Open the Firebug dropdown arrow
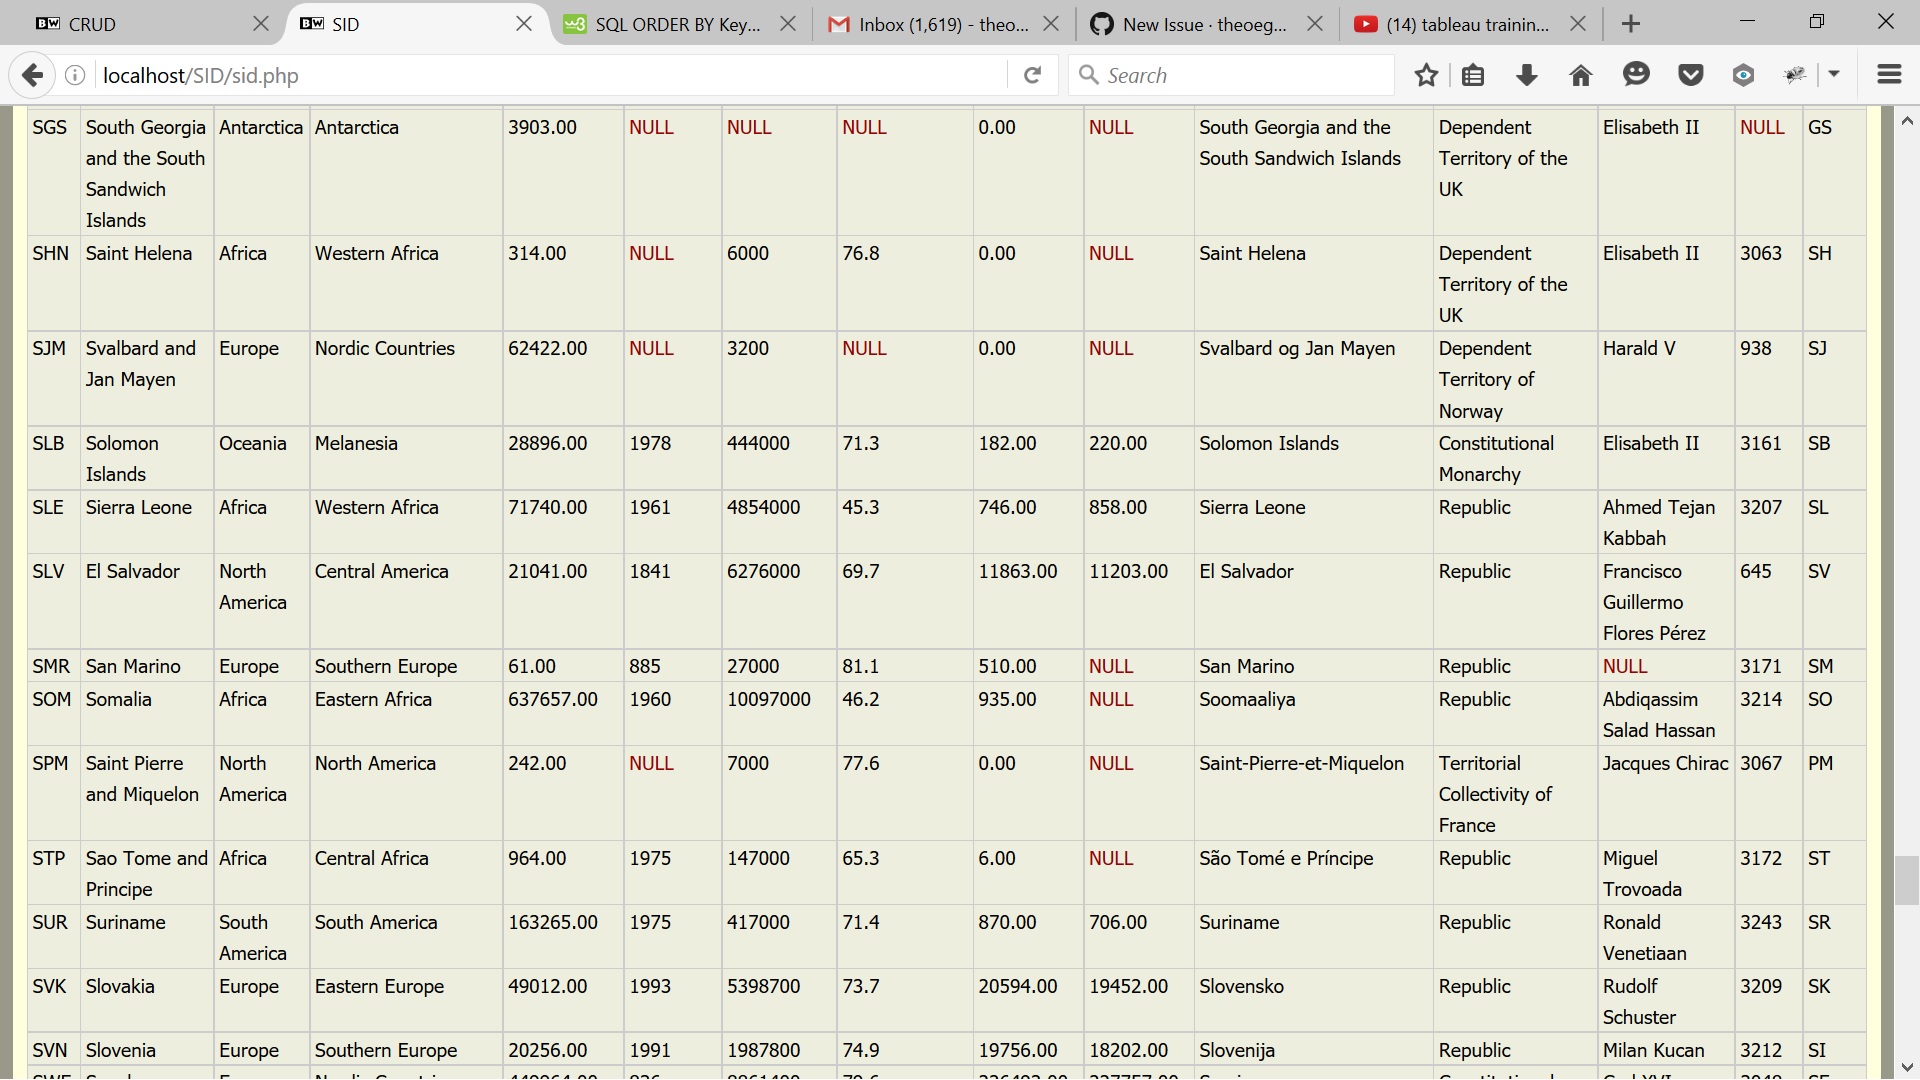Image resolution: width=1920 pixels, height=1080 pixels. [x=1834, y=75]
